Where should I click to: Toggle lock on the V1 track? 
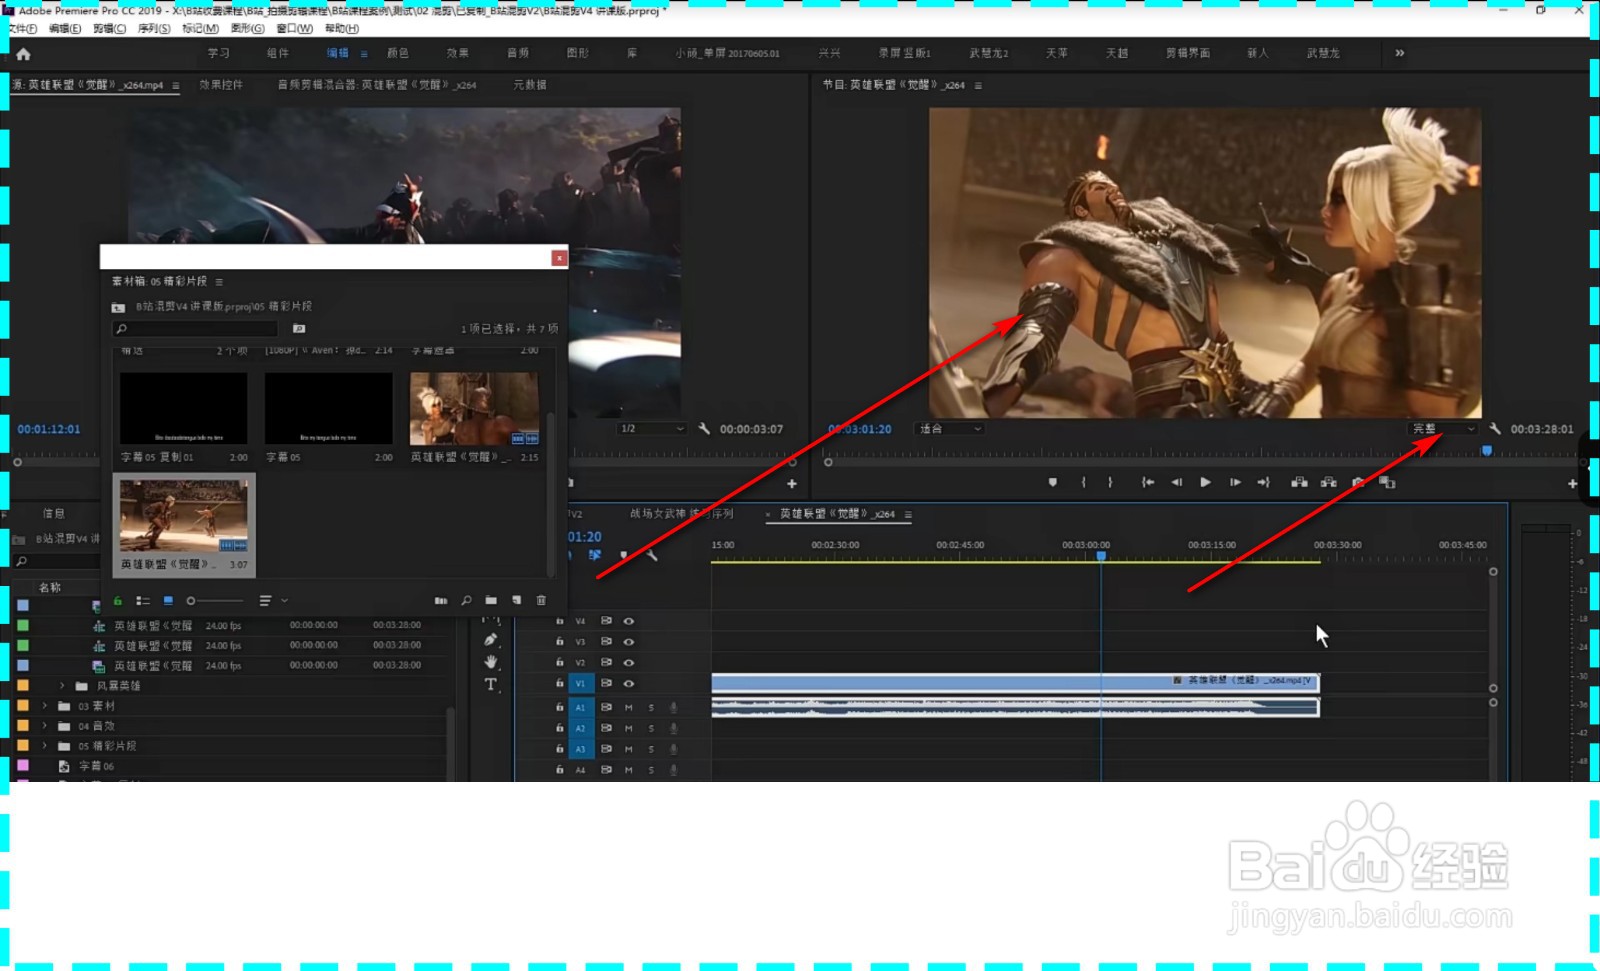[560, 684]
